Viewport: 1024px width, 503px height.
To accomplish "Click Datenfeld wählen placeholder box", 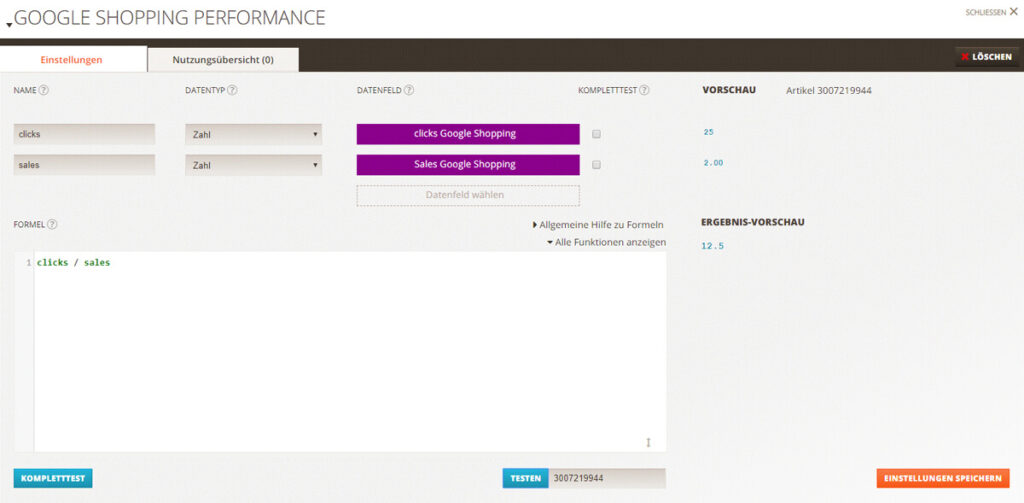I will click(468, 195).
